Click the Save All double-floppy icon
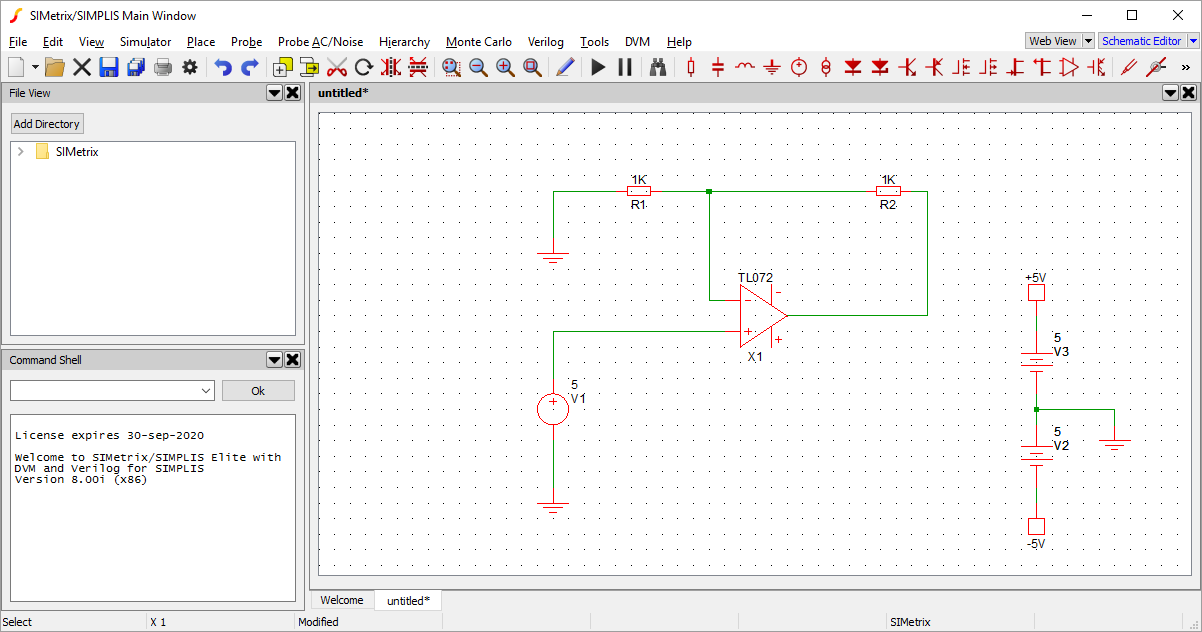Image resolution: width=1202 pixels, height=632 pixels. pos(136,67)
